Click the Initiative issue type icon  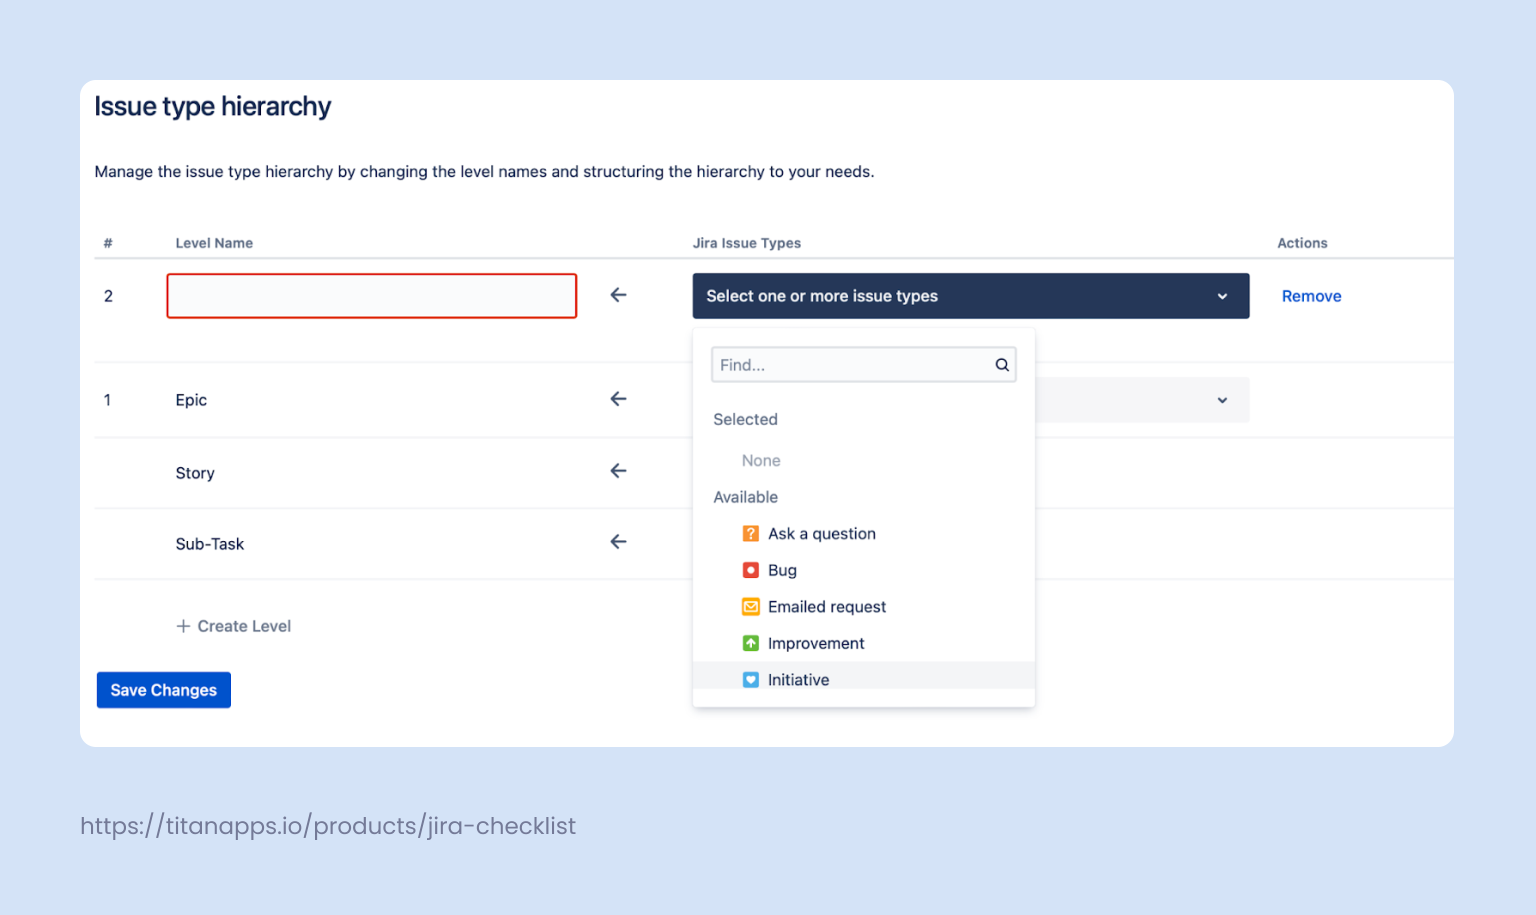coord(751,679)
